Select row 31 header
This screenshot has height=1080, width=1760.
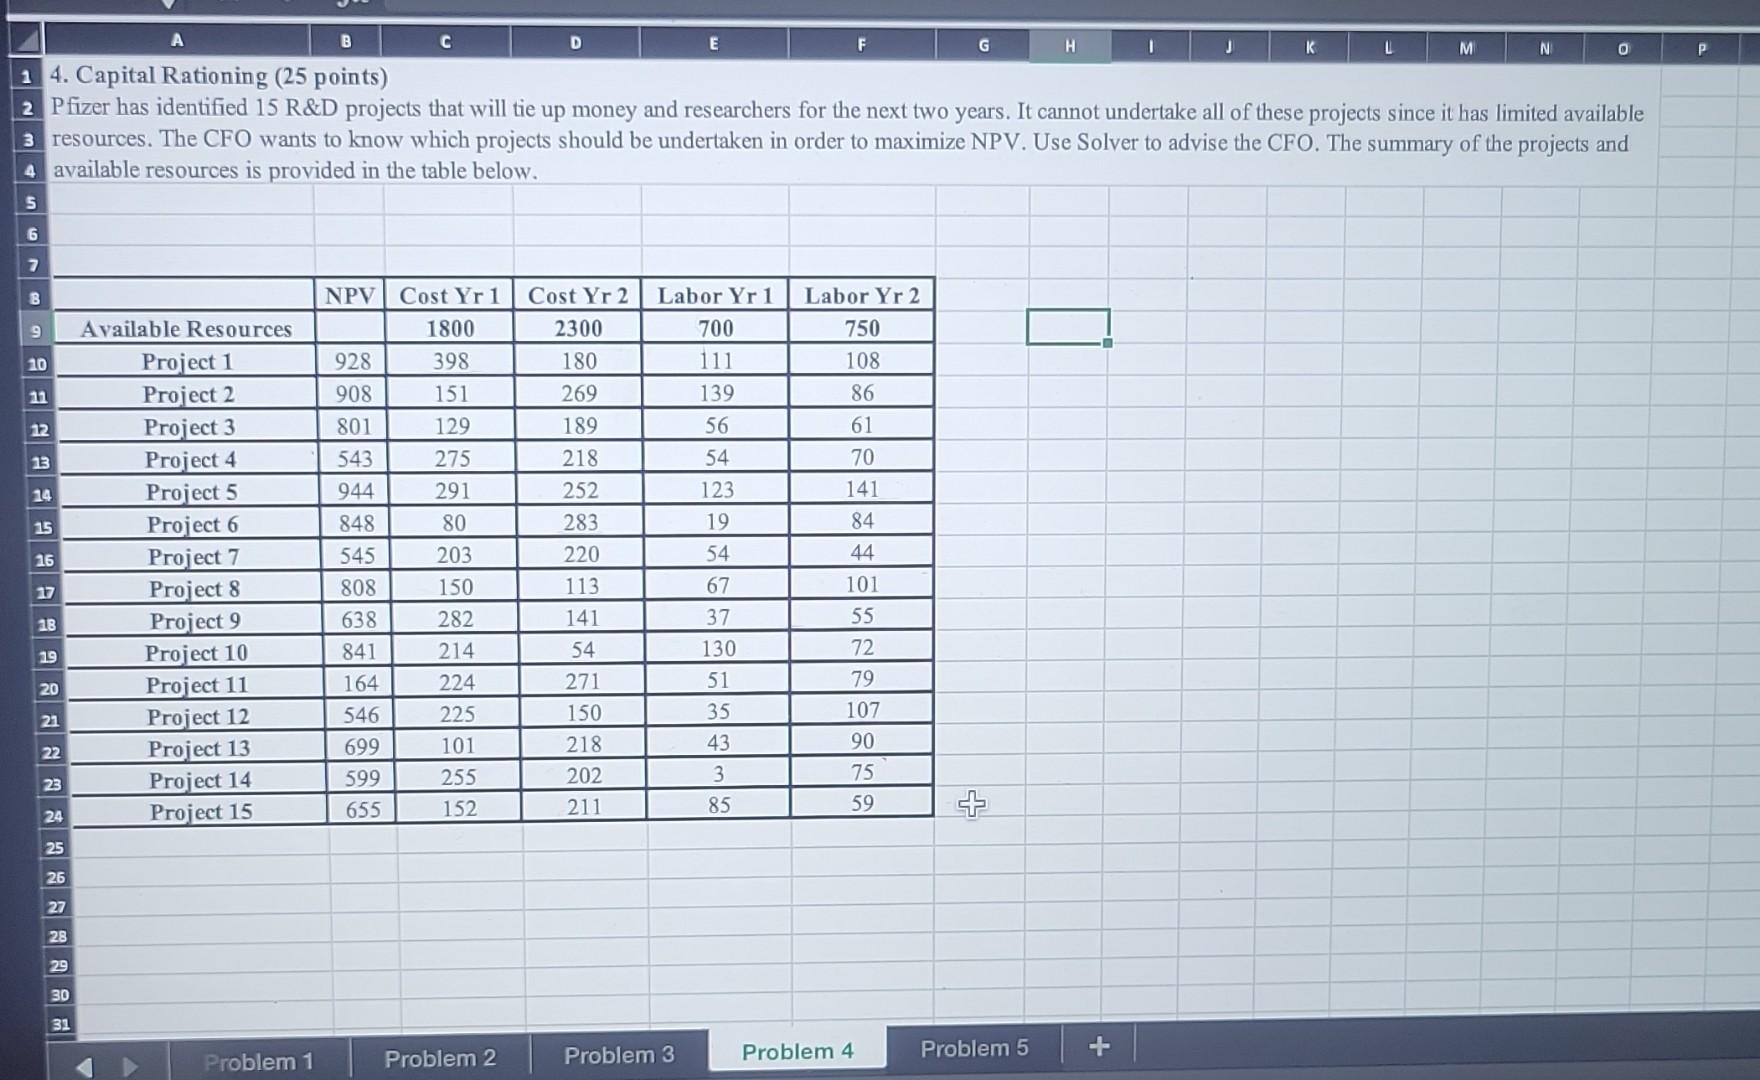coord(61,1024)
